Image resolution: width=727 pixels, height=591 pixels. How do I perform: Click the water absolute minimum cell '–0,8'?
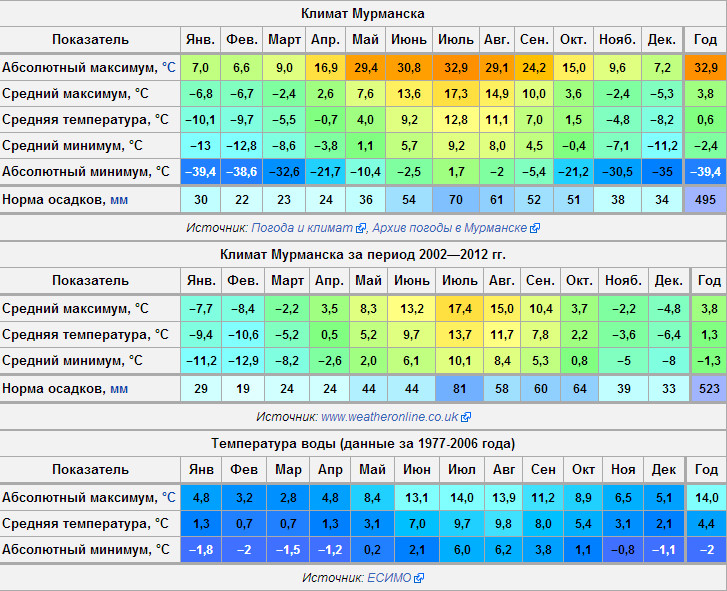623,550
